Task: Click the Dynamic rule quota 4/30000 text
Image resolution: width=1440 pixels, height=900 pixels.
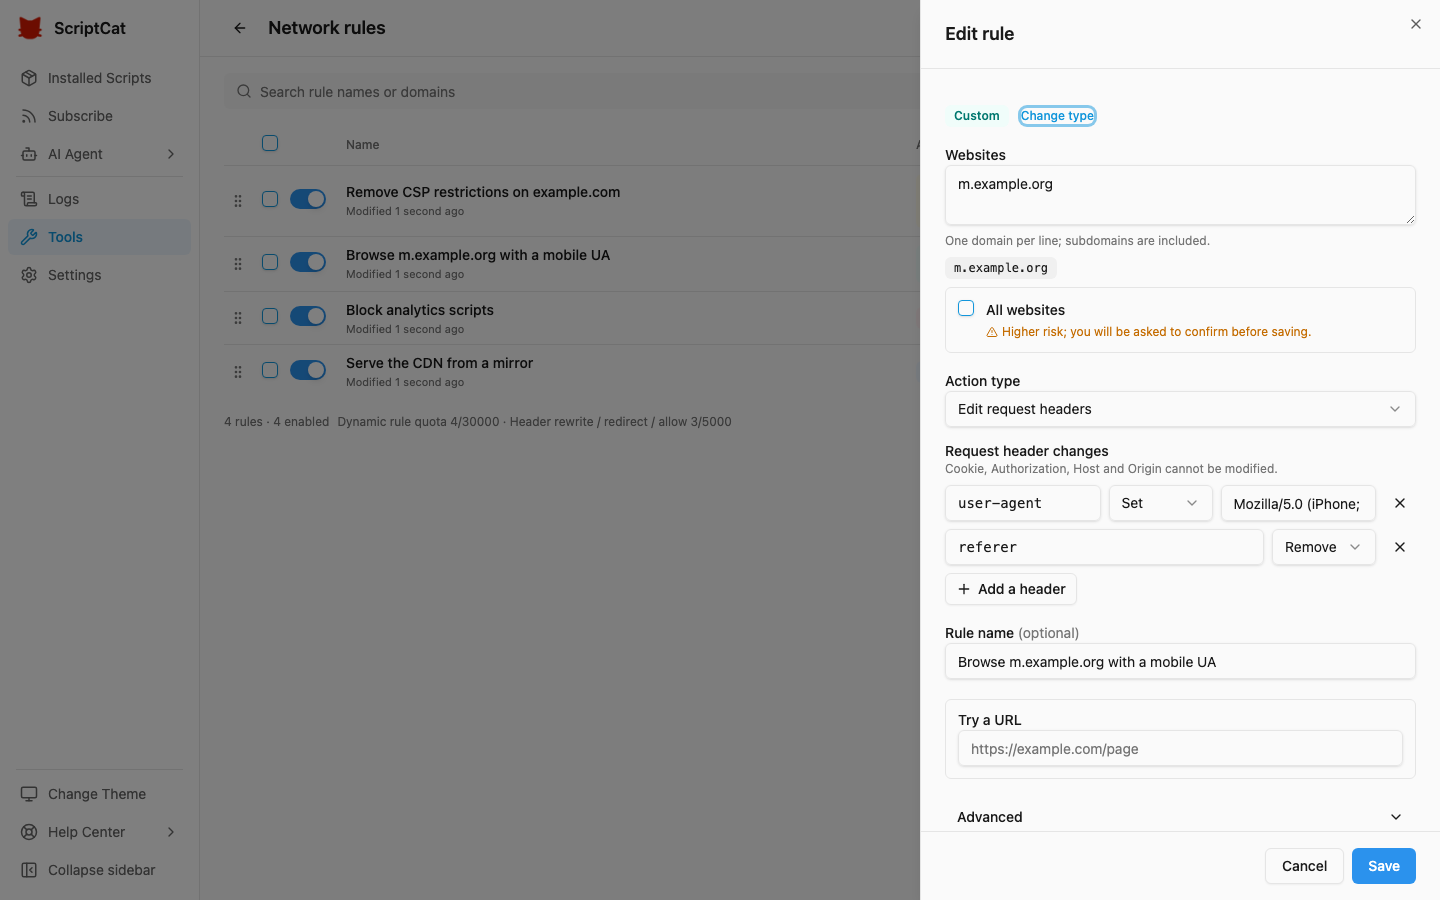Action: coord(418,422)
